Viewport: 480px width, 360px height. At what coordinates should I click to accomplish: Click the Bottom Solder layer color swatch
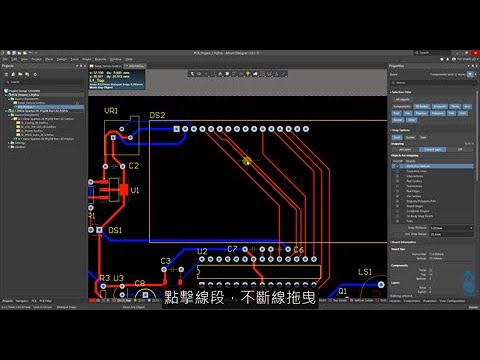point(352,301)
